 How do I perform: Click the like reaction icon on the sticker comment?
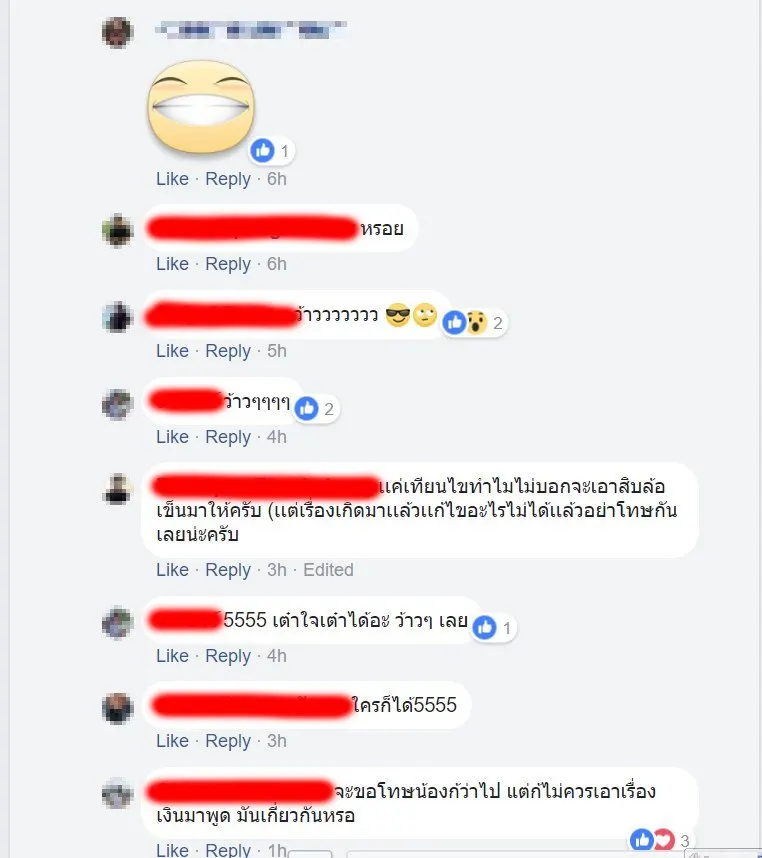(262, 150)
